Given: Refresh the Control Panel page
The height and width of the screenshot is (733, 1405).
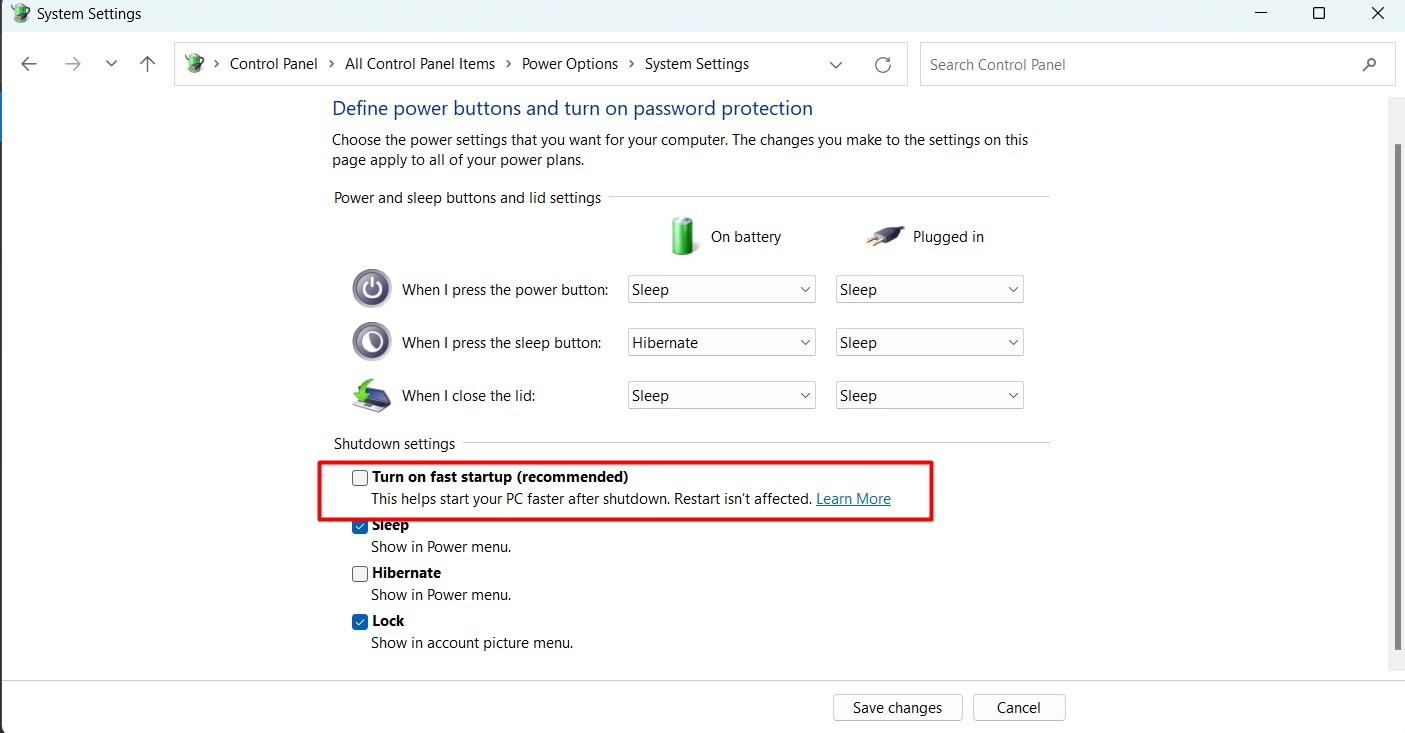Looking at the screenshot, I should tap(882, 64).
